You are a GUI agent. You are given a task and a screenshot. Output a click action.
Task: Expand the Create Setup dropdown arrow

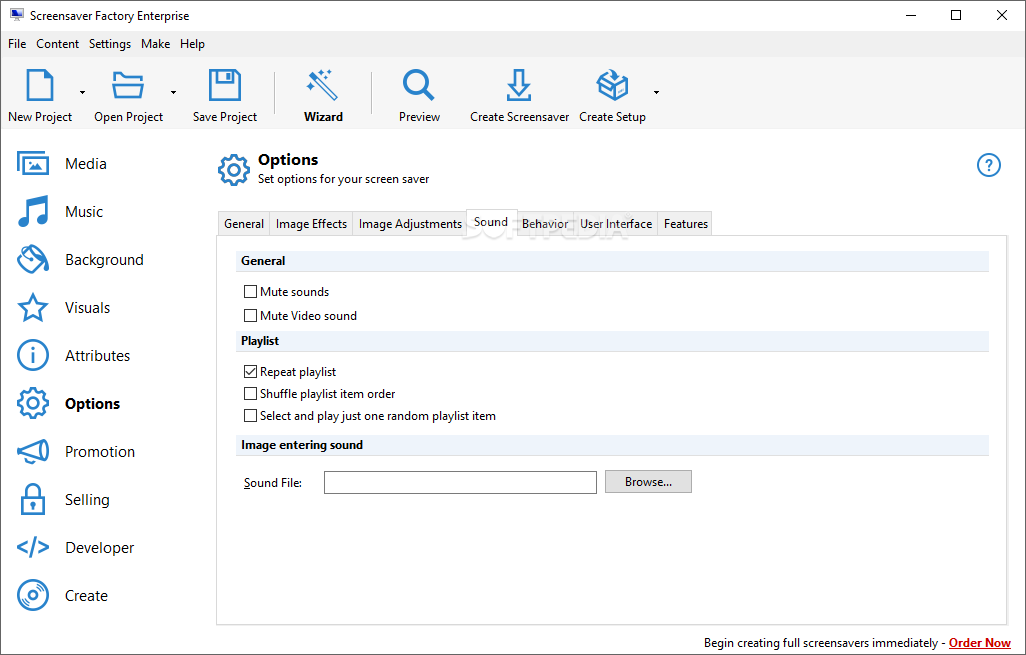coord(656,92)
